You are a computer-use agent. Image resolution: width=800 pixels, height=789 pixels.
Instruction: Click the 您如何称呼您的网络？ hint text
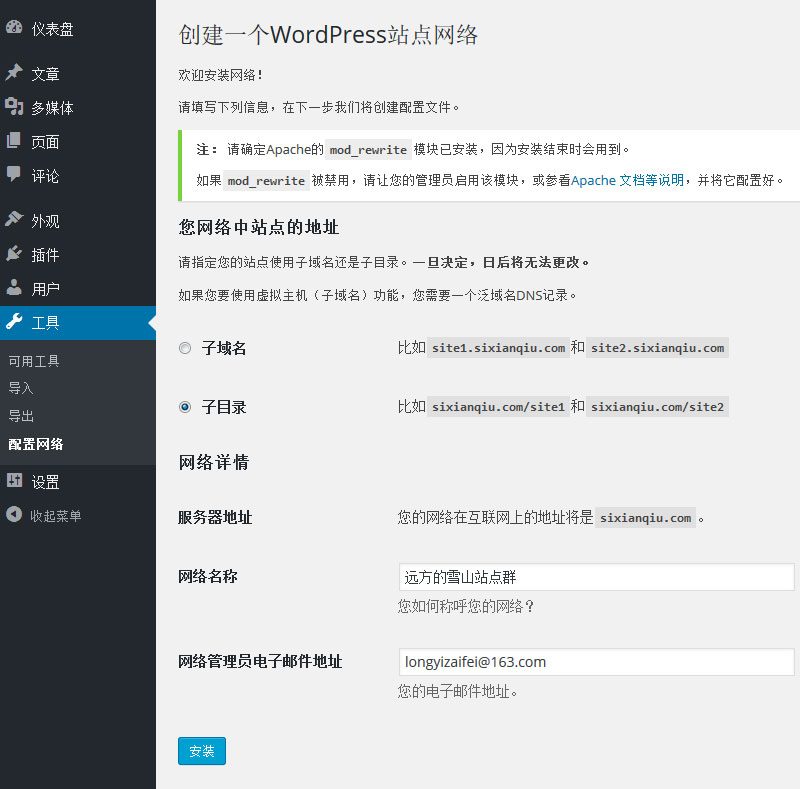coord(466,606)
